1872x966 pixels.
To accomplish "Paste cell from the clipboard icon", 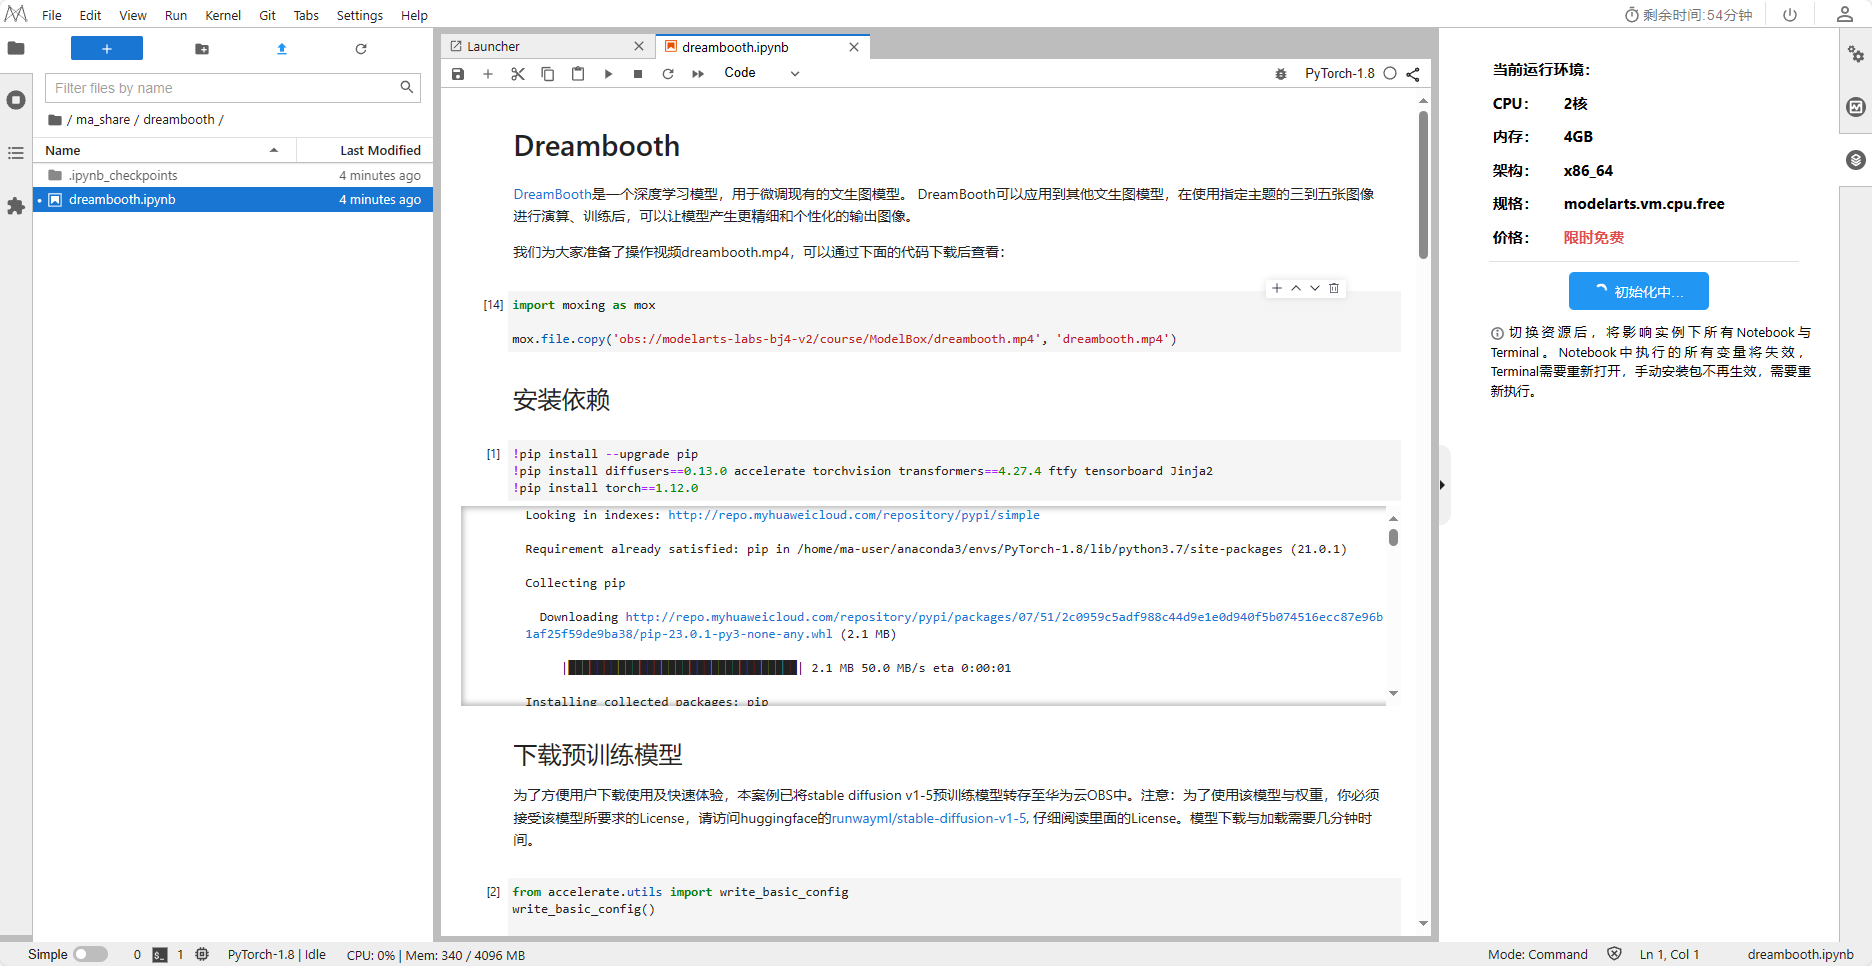I will 578,74.
